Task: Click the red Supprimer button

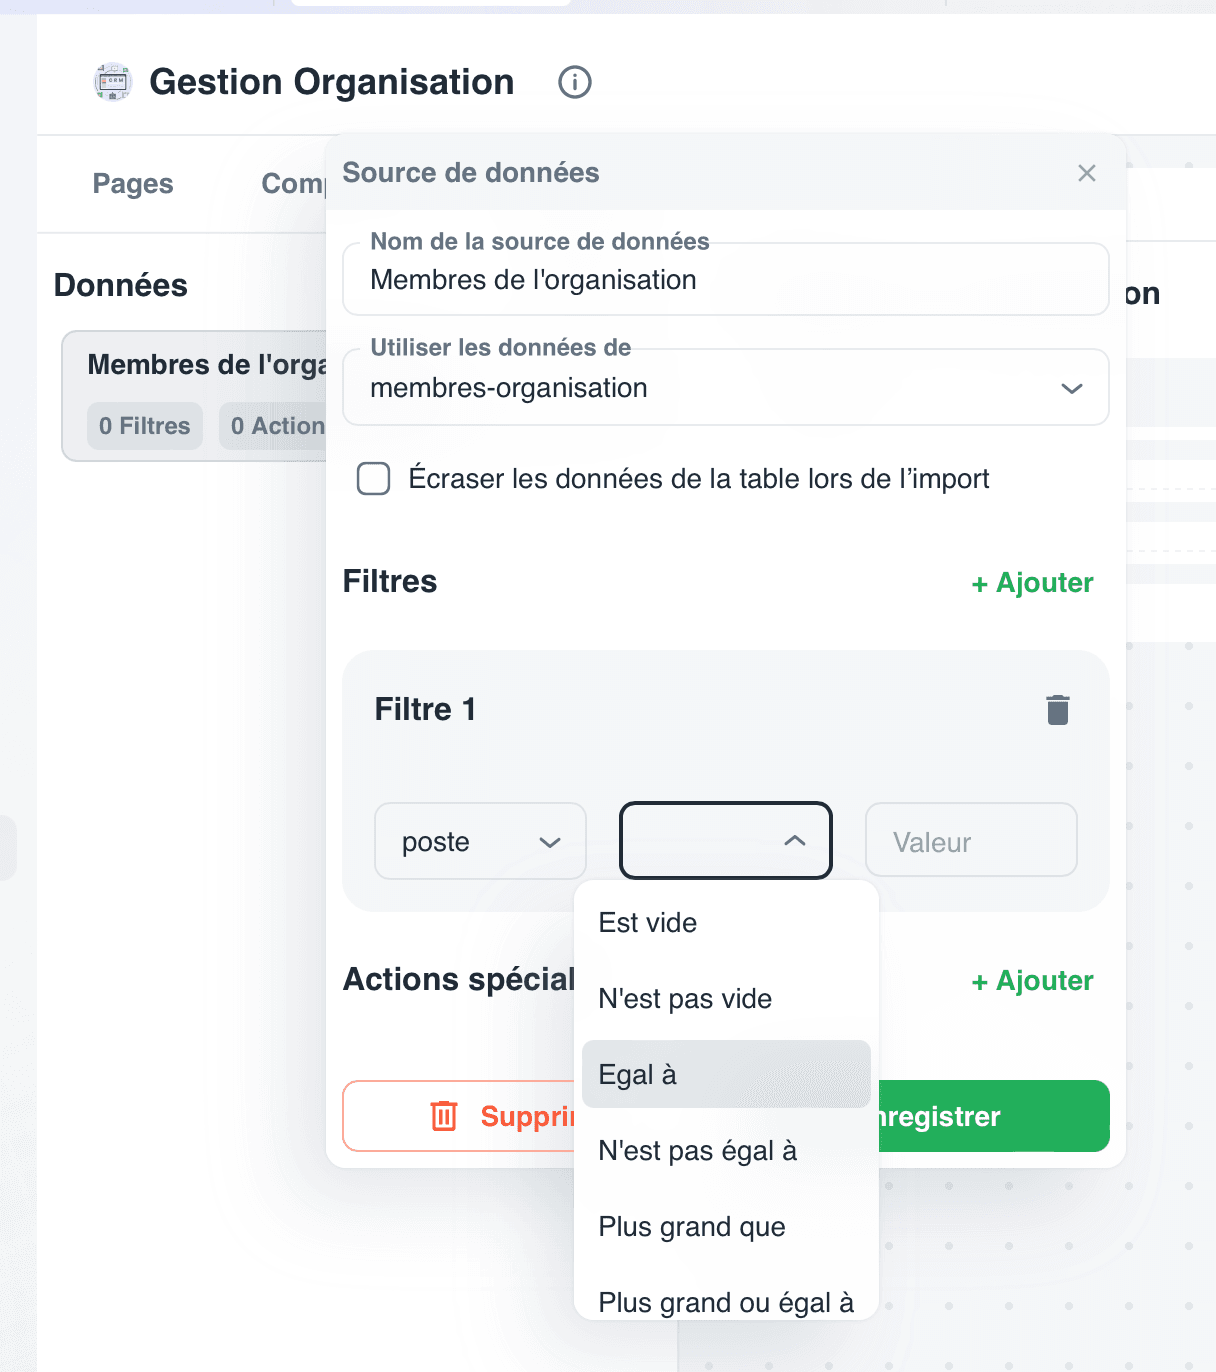Action: [459, 1116]
